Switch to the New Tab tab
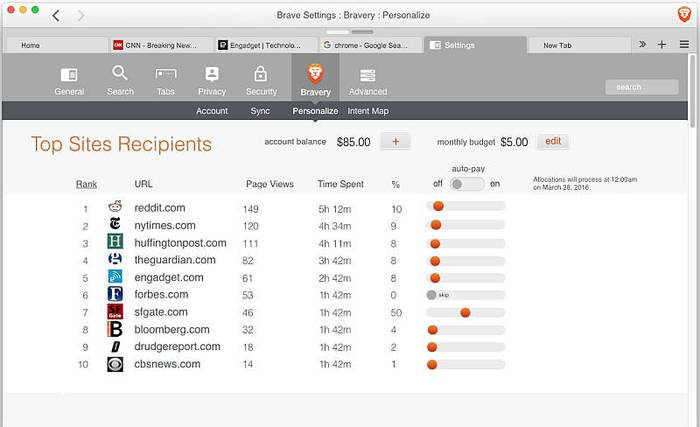This screenshot has width=700, height=427. click(x=579, y=45)
